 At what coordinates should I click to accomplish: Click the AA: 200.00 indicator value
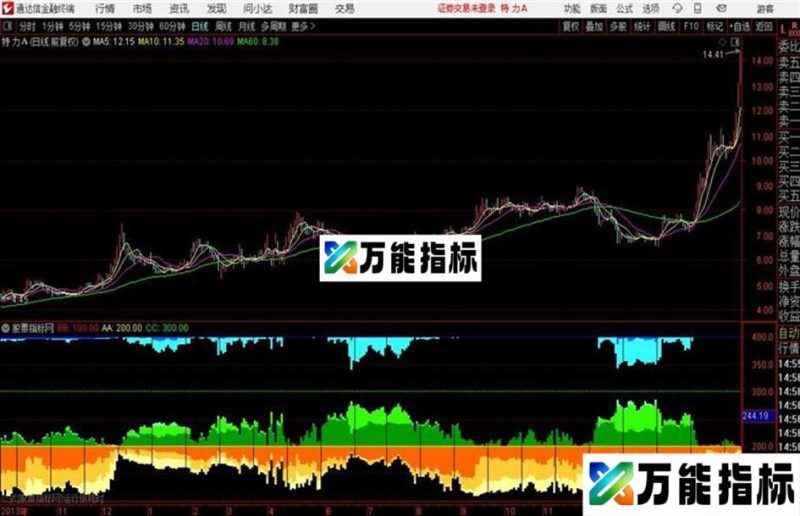121,328
